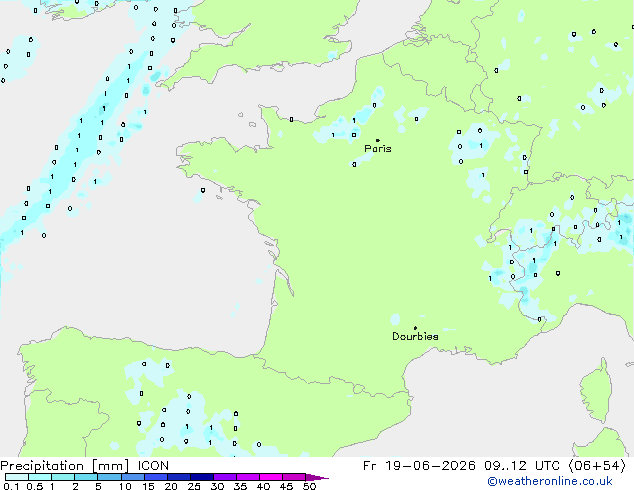Click the Dourbies city label
The height and width of the screenshot is (490, 634).
(415, 336)
